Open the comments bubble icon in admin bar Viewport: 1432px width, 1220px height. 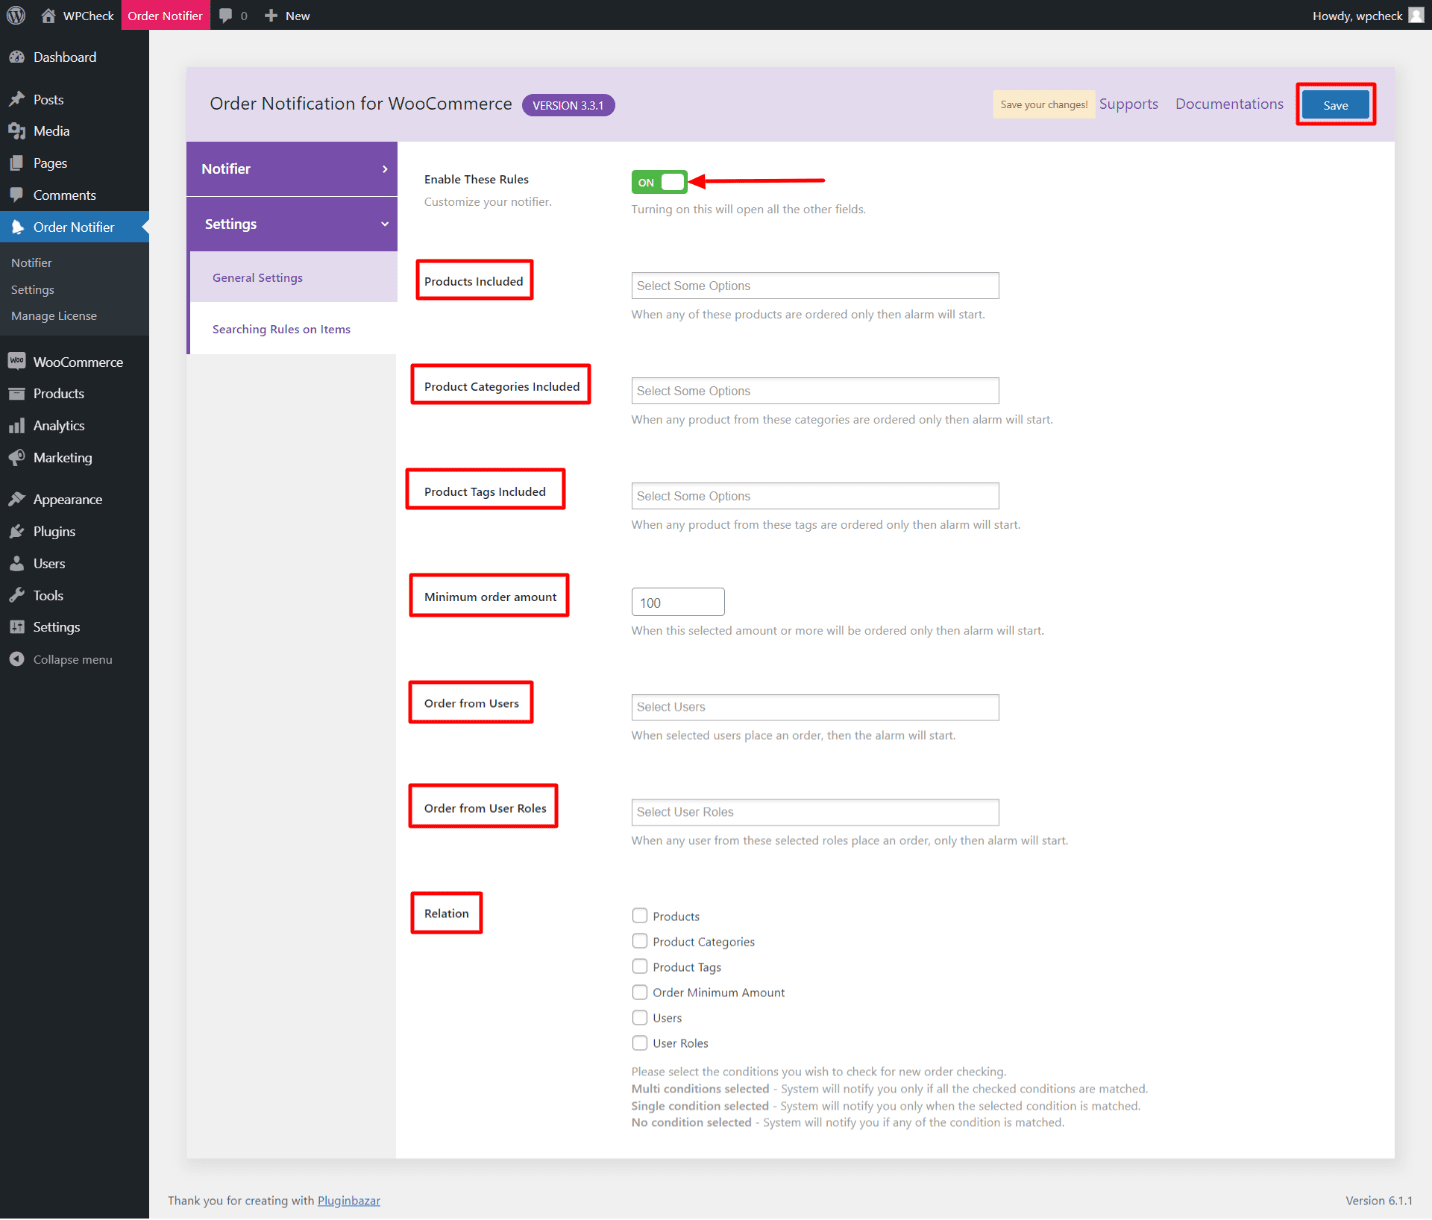[x=226, y=15]
